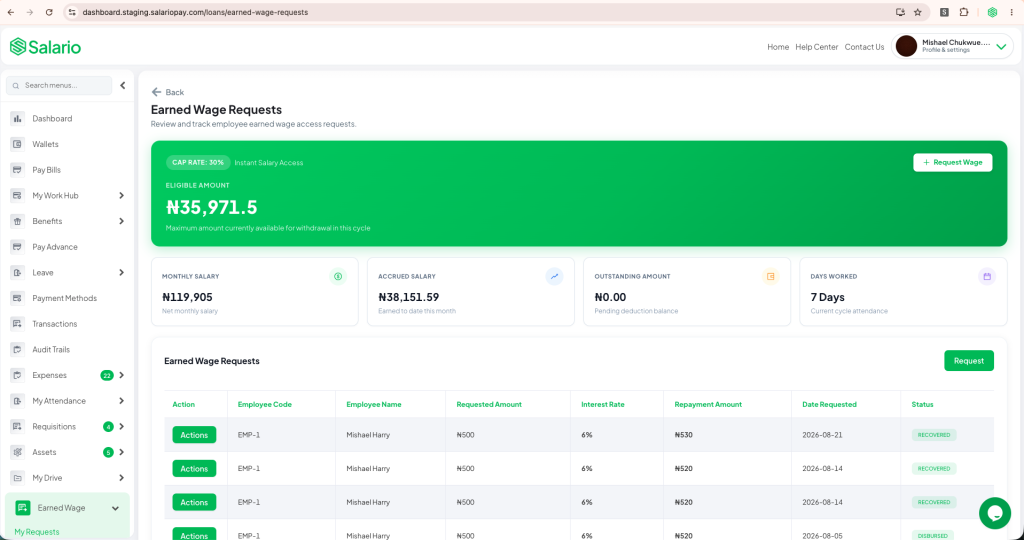Collapse the sidebar with the arrow
The image size is (1024, 540).
tap(122, 86)
